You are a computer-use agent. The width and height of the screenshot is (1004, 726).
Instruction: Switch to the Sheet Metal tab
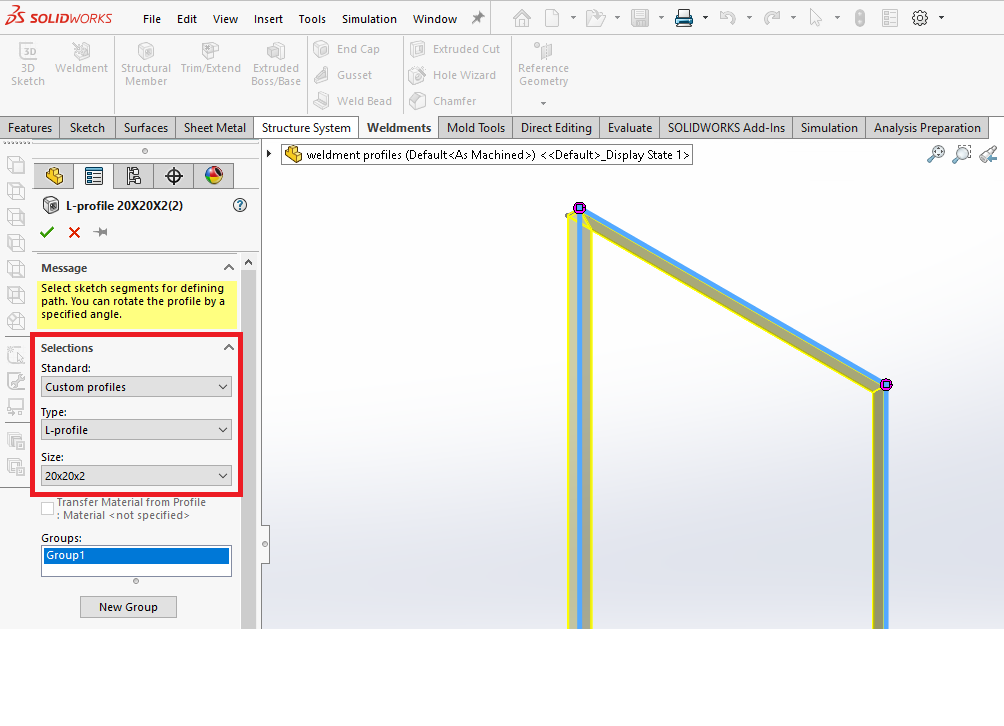pos(214,128)
